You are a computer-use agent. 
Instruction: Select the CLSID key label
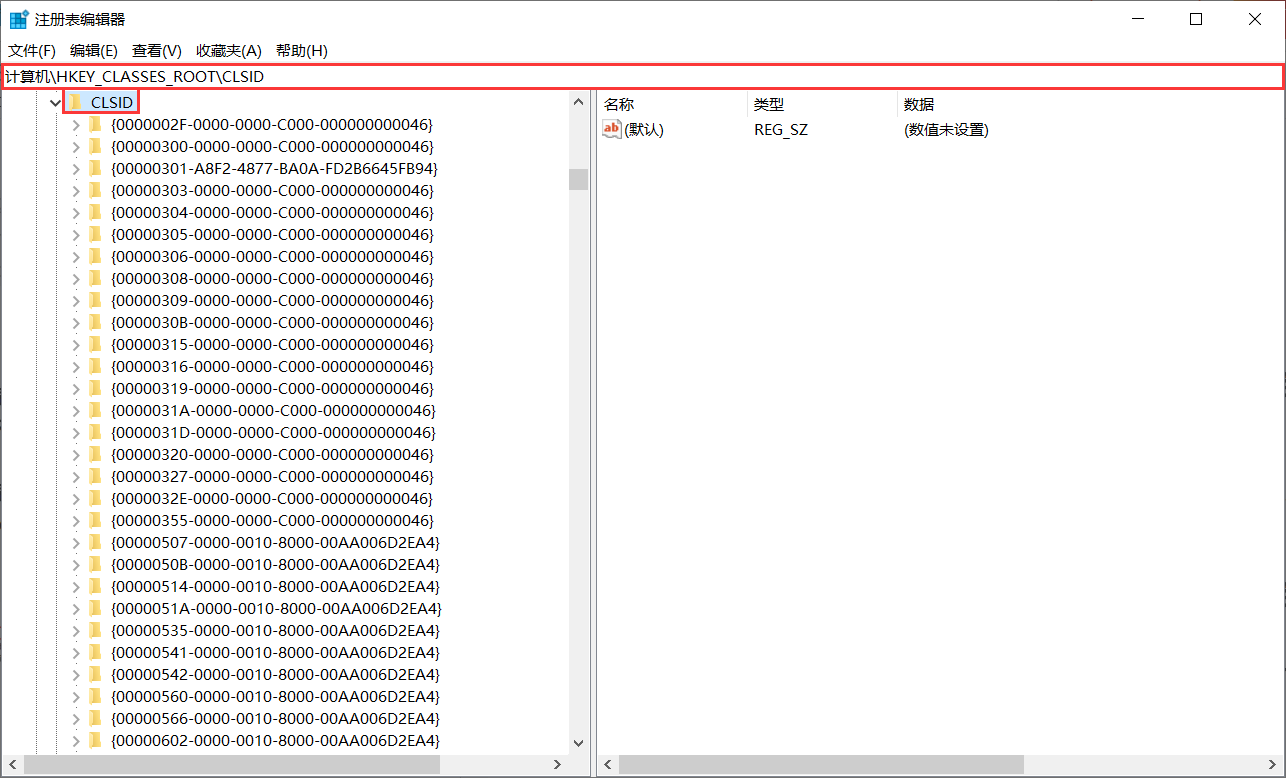pos(111,102)
